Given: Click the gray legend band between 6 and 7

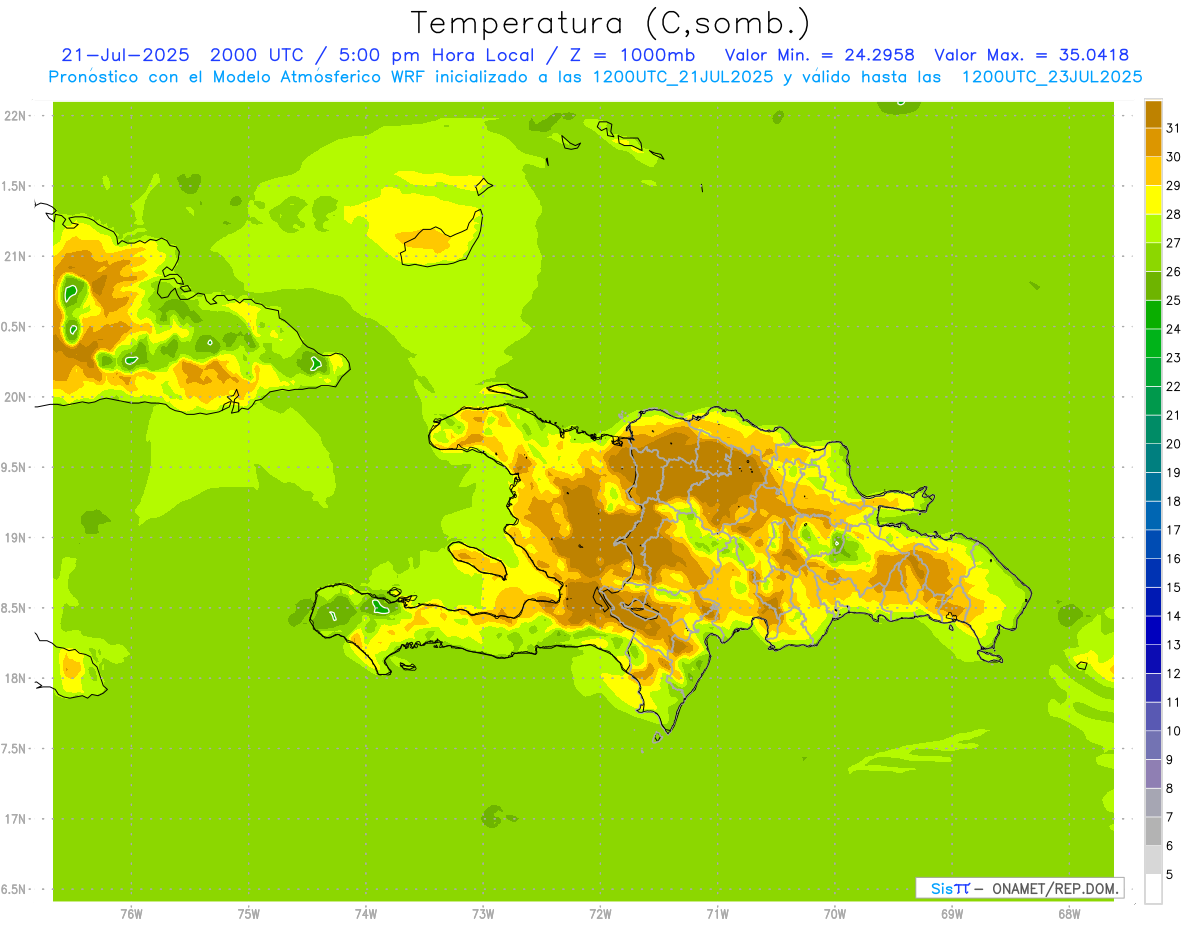Looking at the screenshot, I should (x=1153, y=831).
